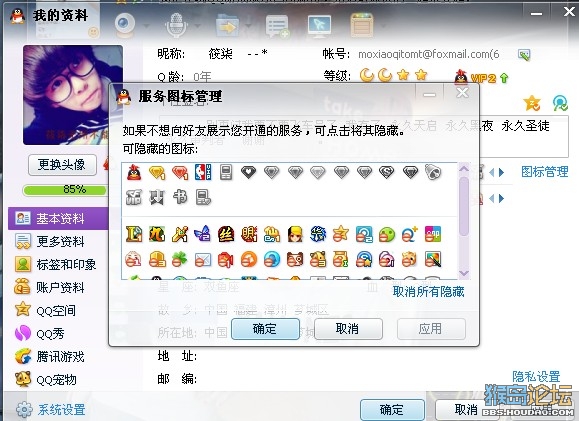Select the hidden Q plus icon
The image size is (579, 421).
410,234
